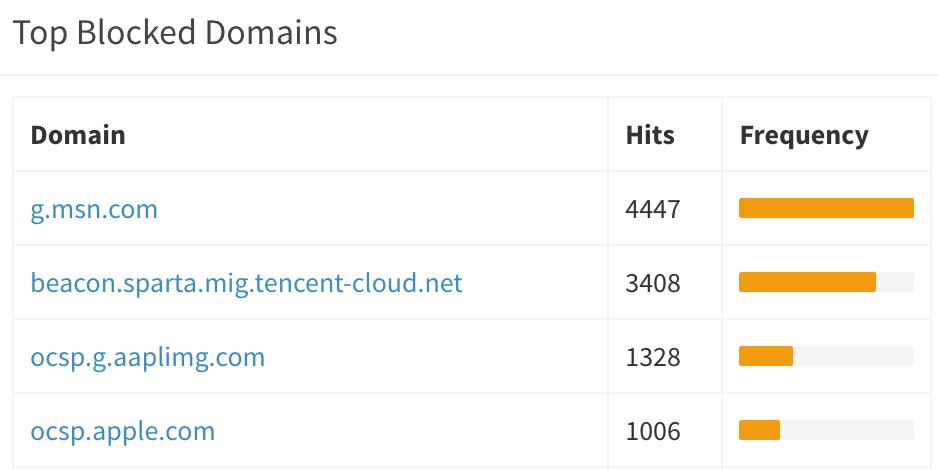
Task: Follow the ocsp.apple.com domain link
Action: [123, 431]
